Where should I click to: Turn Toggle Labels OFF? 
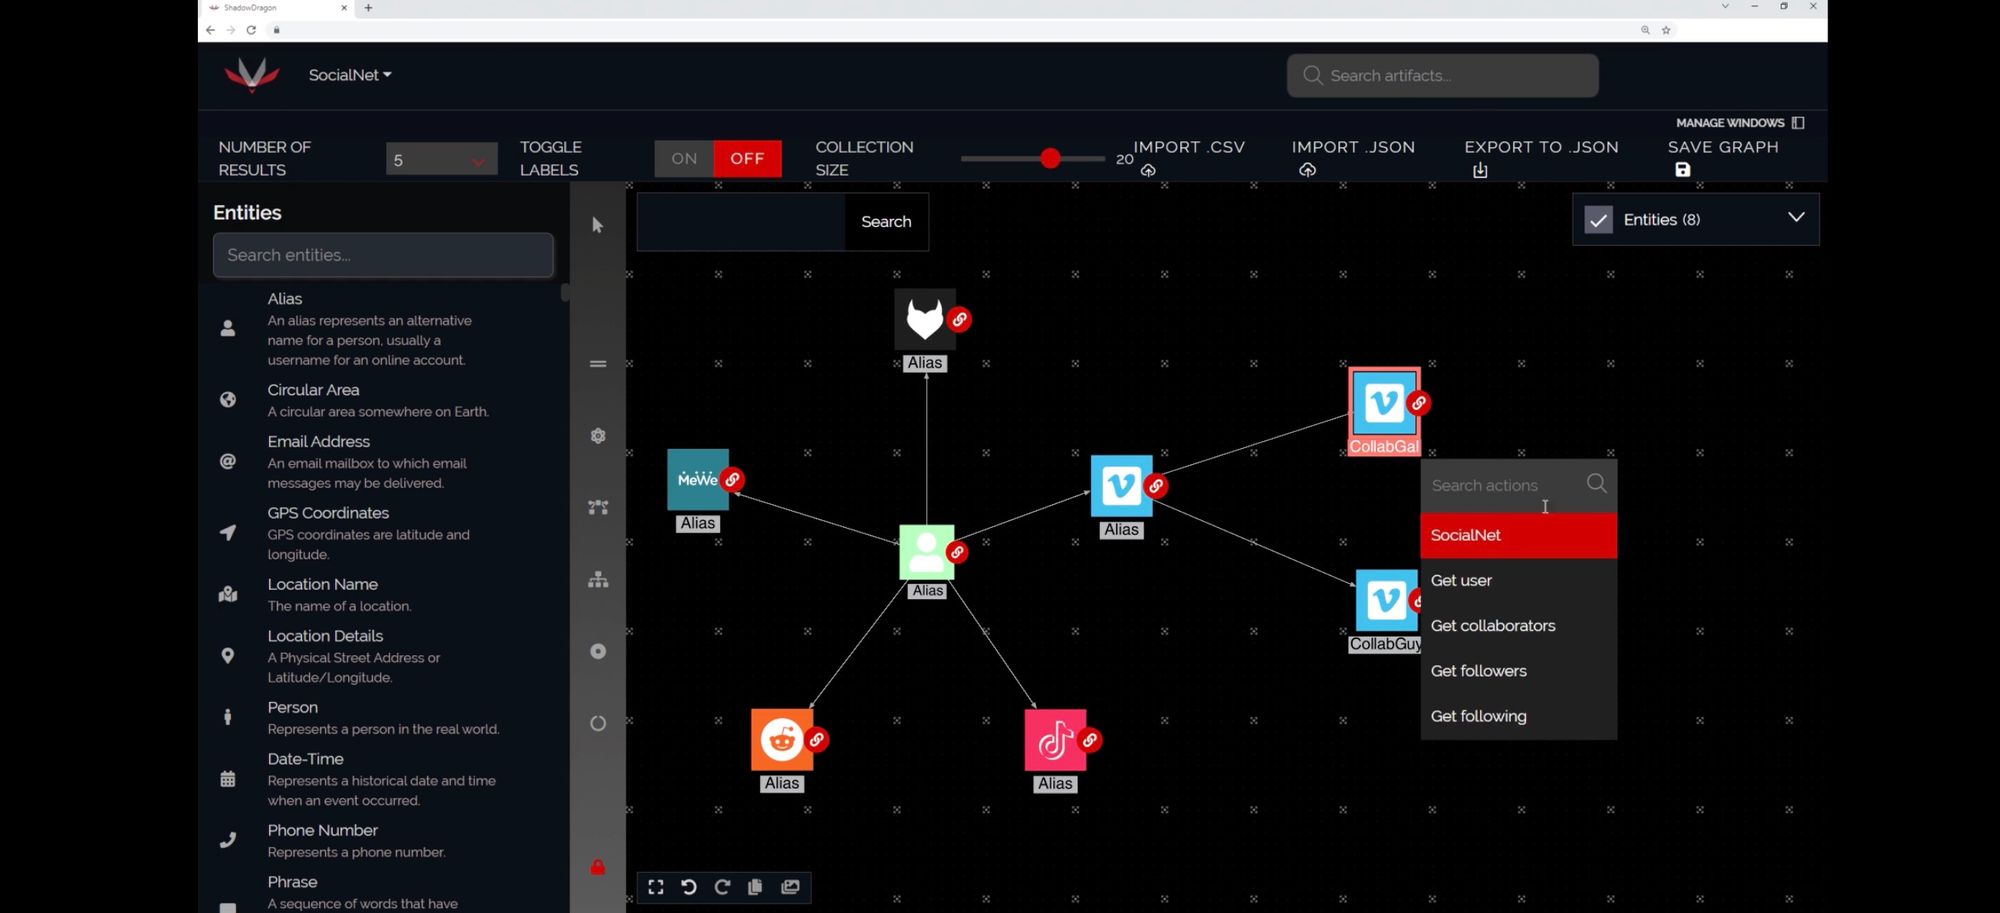tap(747, 158)
